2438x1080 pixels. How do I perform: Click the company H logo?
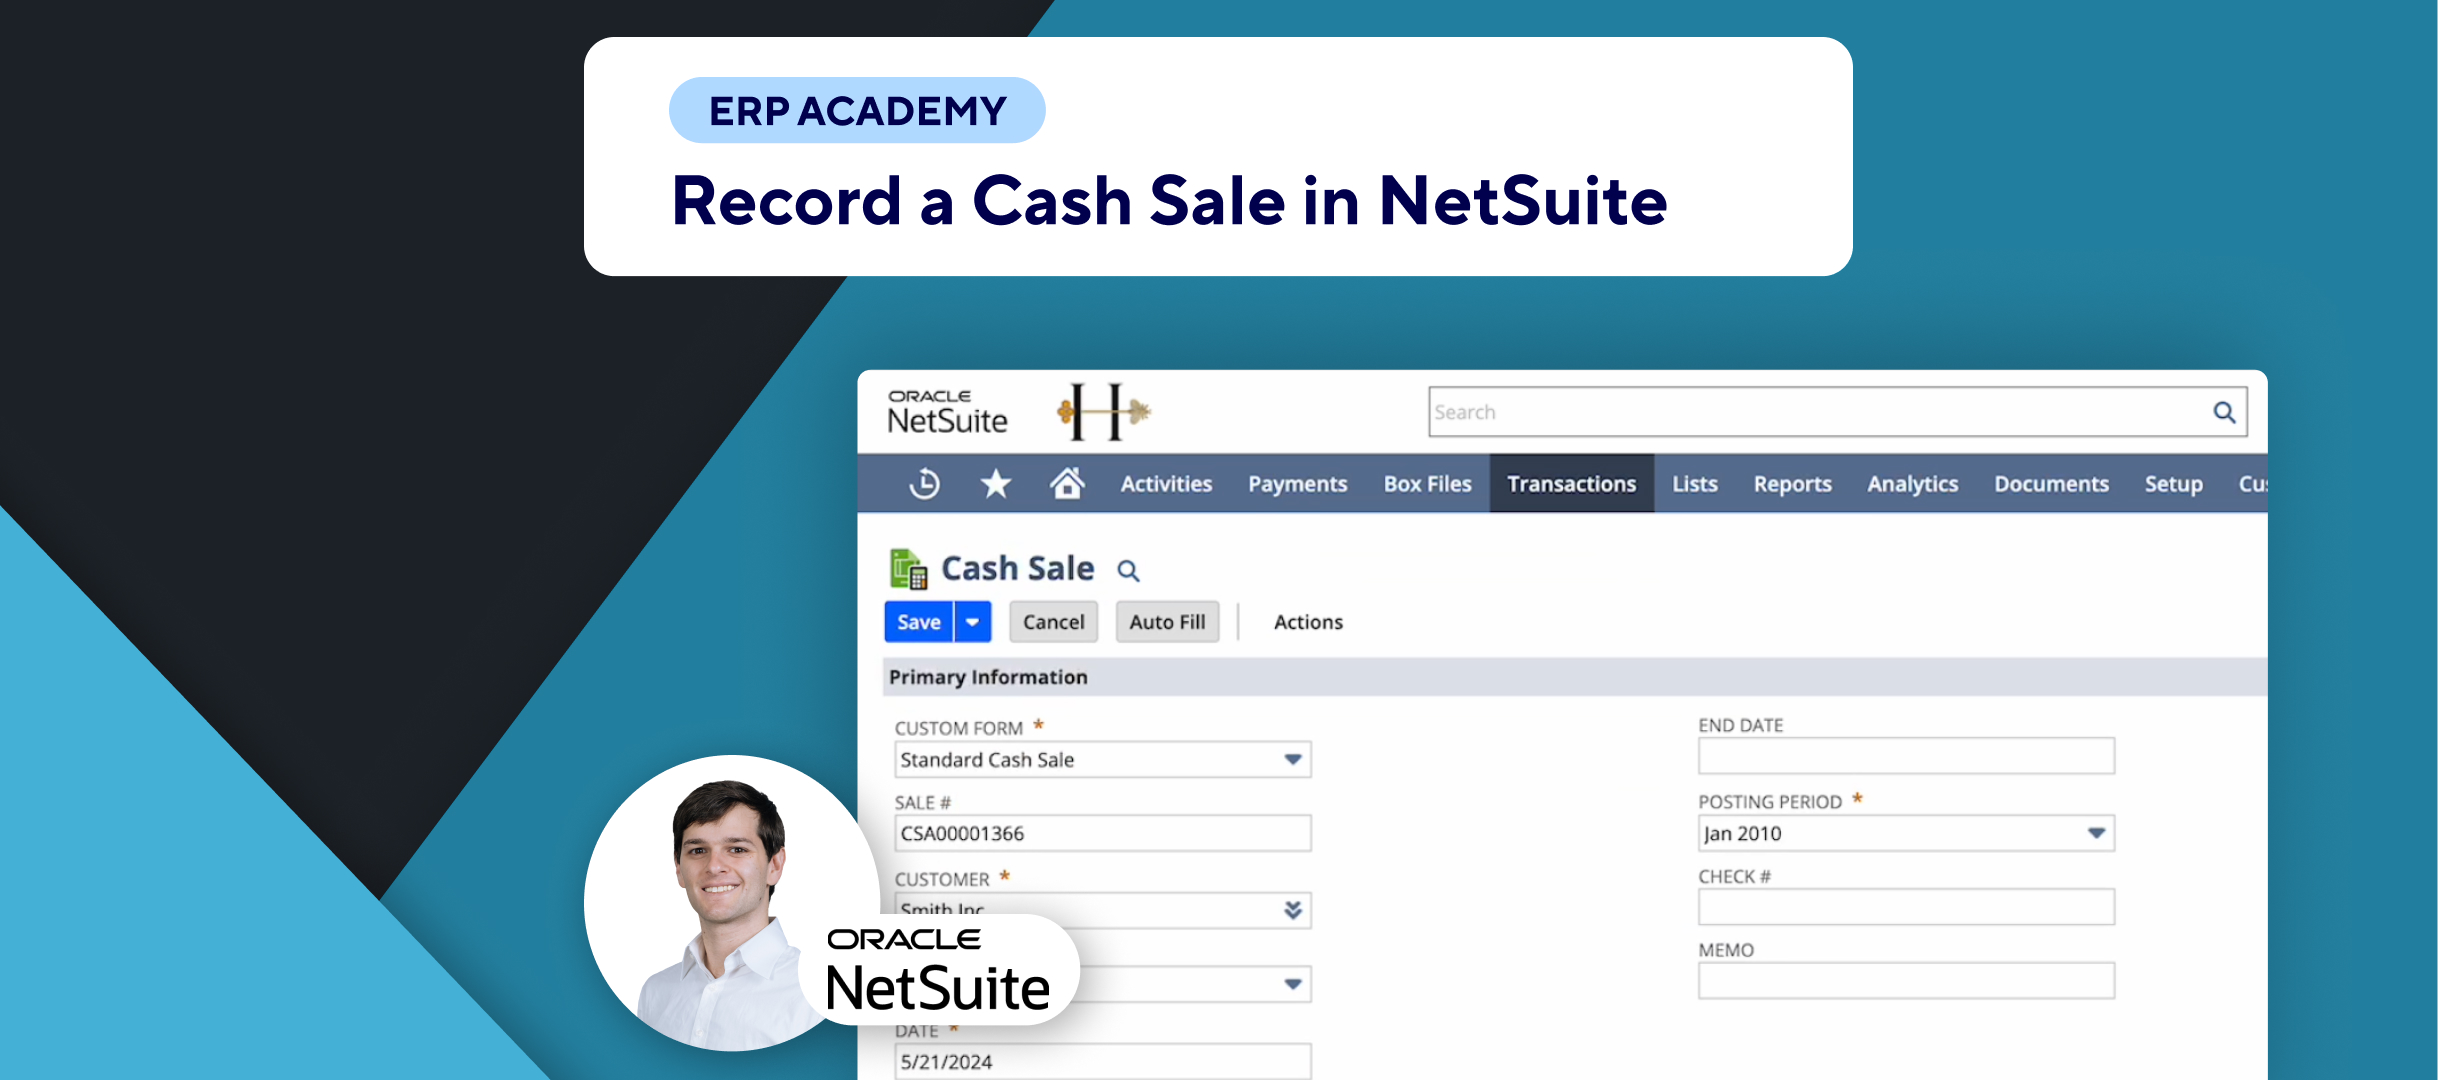[x=1103, y=411]
